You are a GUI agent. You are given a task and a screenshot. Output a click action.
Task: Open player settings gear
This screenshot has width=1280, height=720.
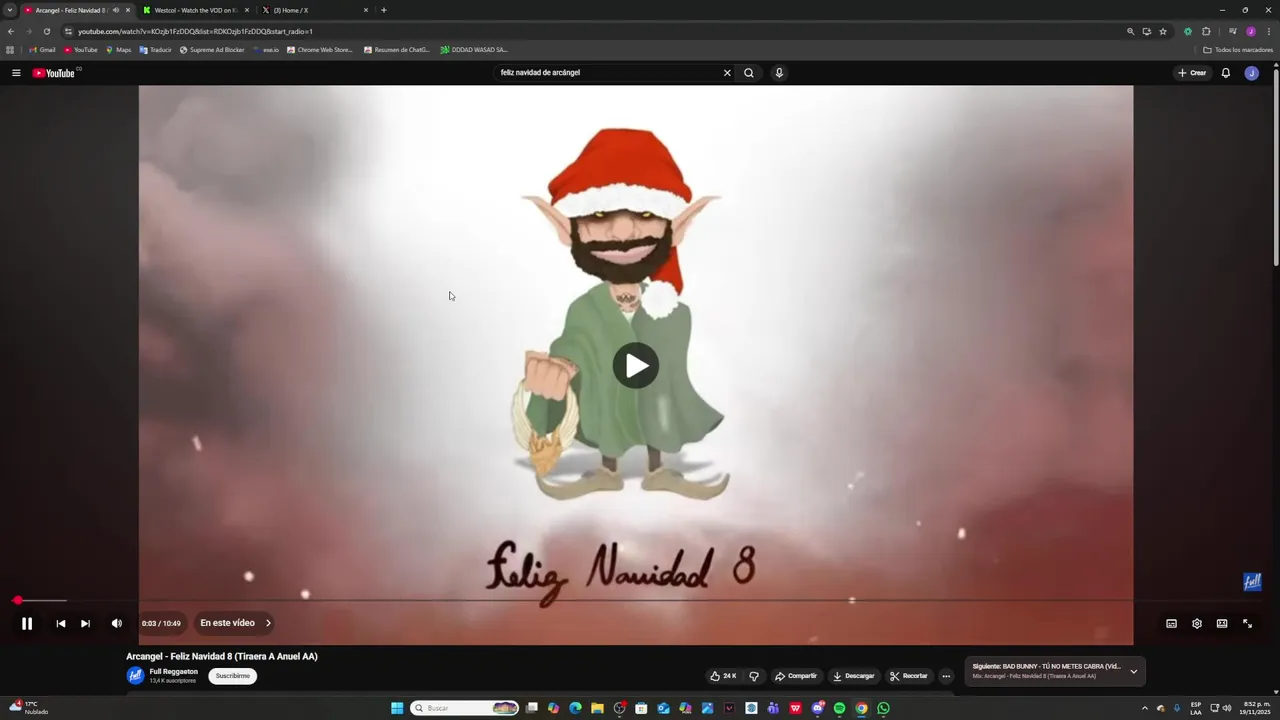[1196, 623]
